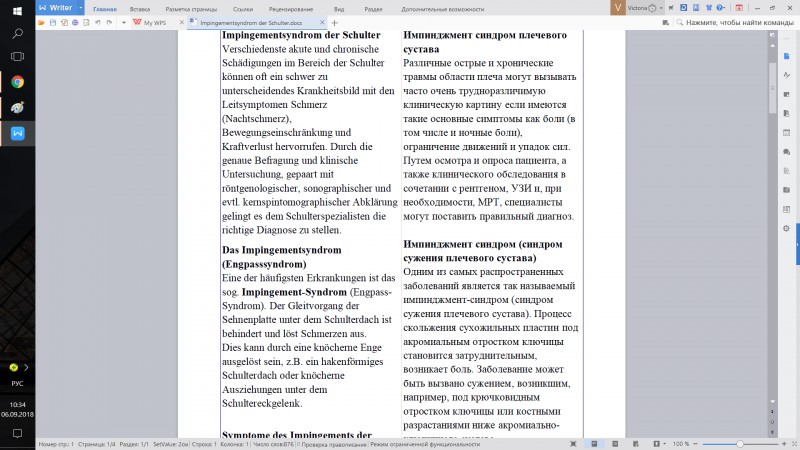This screenshot has height=450, width=800.
Task: Expand the Victoria account dropdown arrow
Action: (661, 8)
